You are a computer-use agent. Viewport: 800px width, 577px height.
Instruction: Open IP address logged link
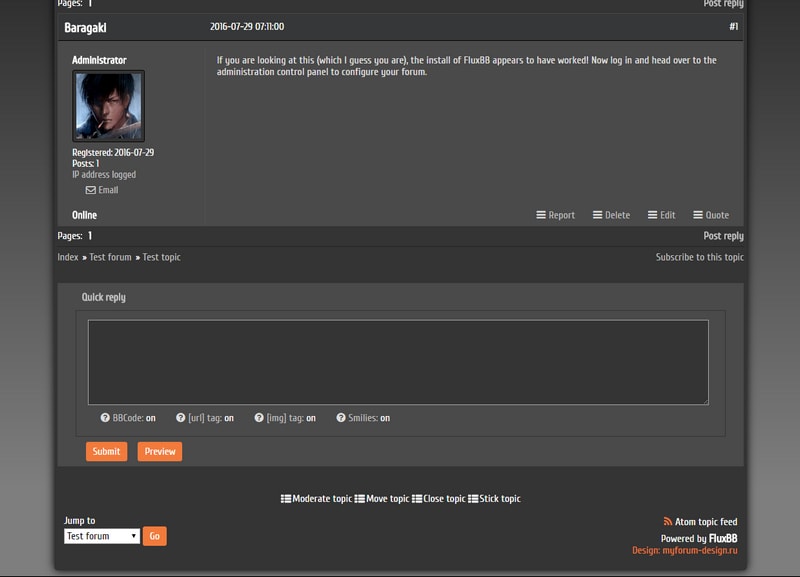(x=104, y=174)
